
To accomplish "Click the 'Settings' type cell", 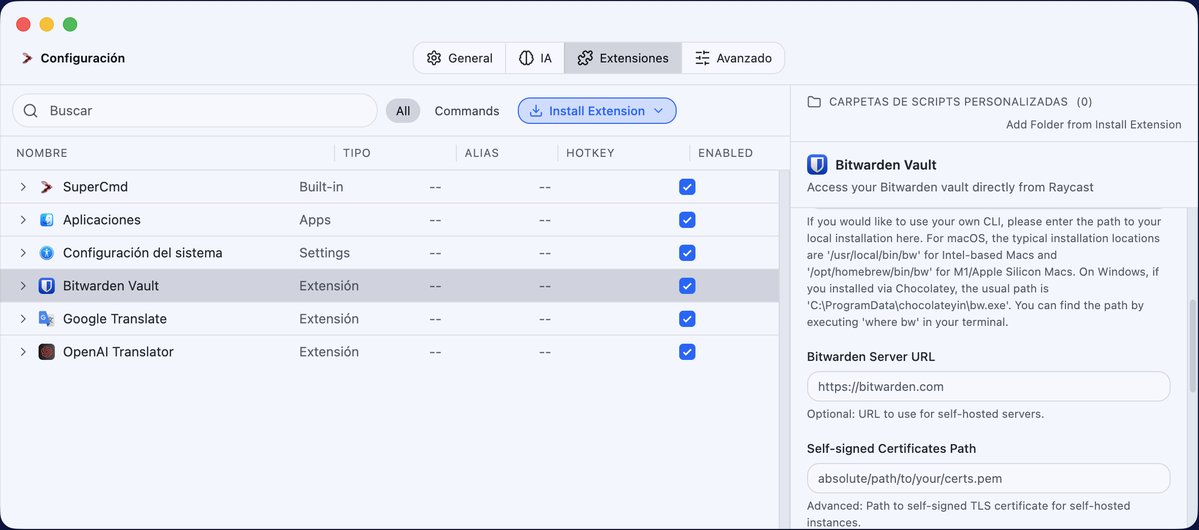I will point(324,252).
